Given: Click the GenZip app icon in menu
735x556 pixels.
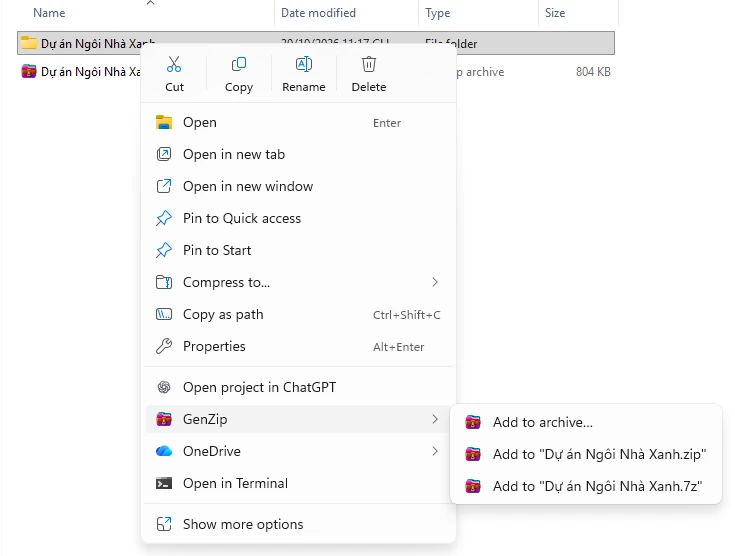Looking at the screenshot, I should click(164, 419).
